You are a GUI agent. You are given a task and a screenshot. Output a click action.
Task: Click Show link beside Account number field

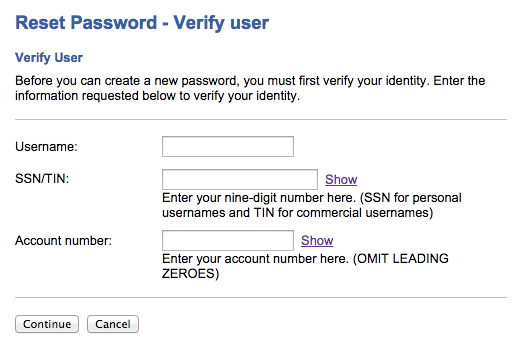coord(317,240)
